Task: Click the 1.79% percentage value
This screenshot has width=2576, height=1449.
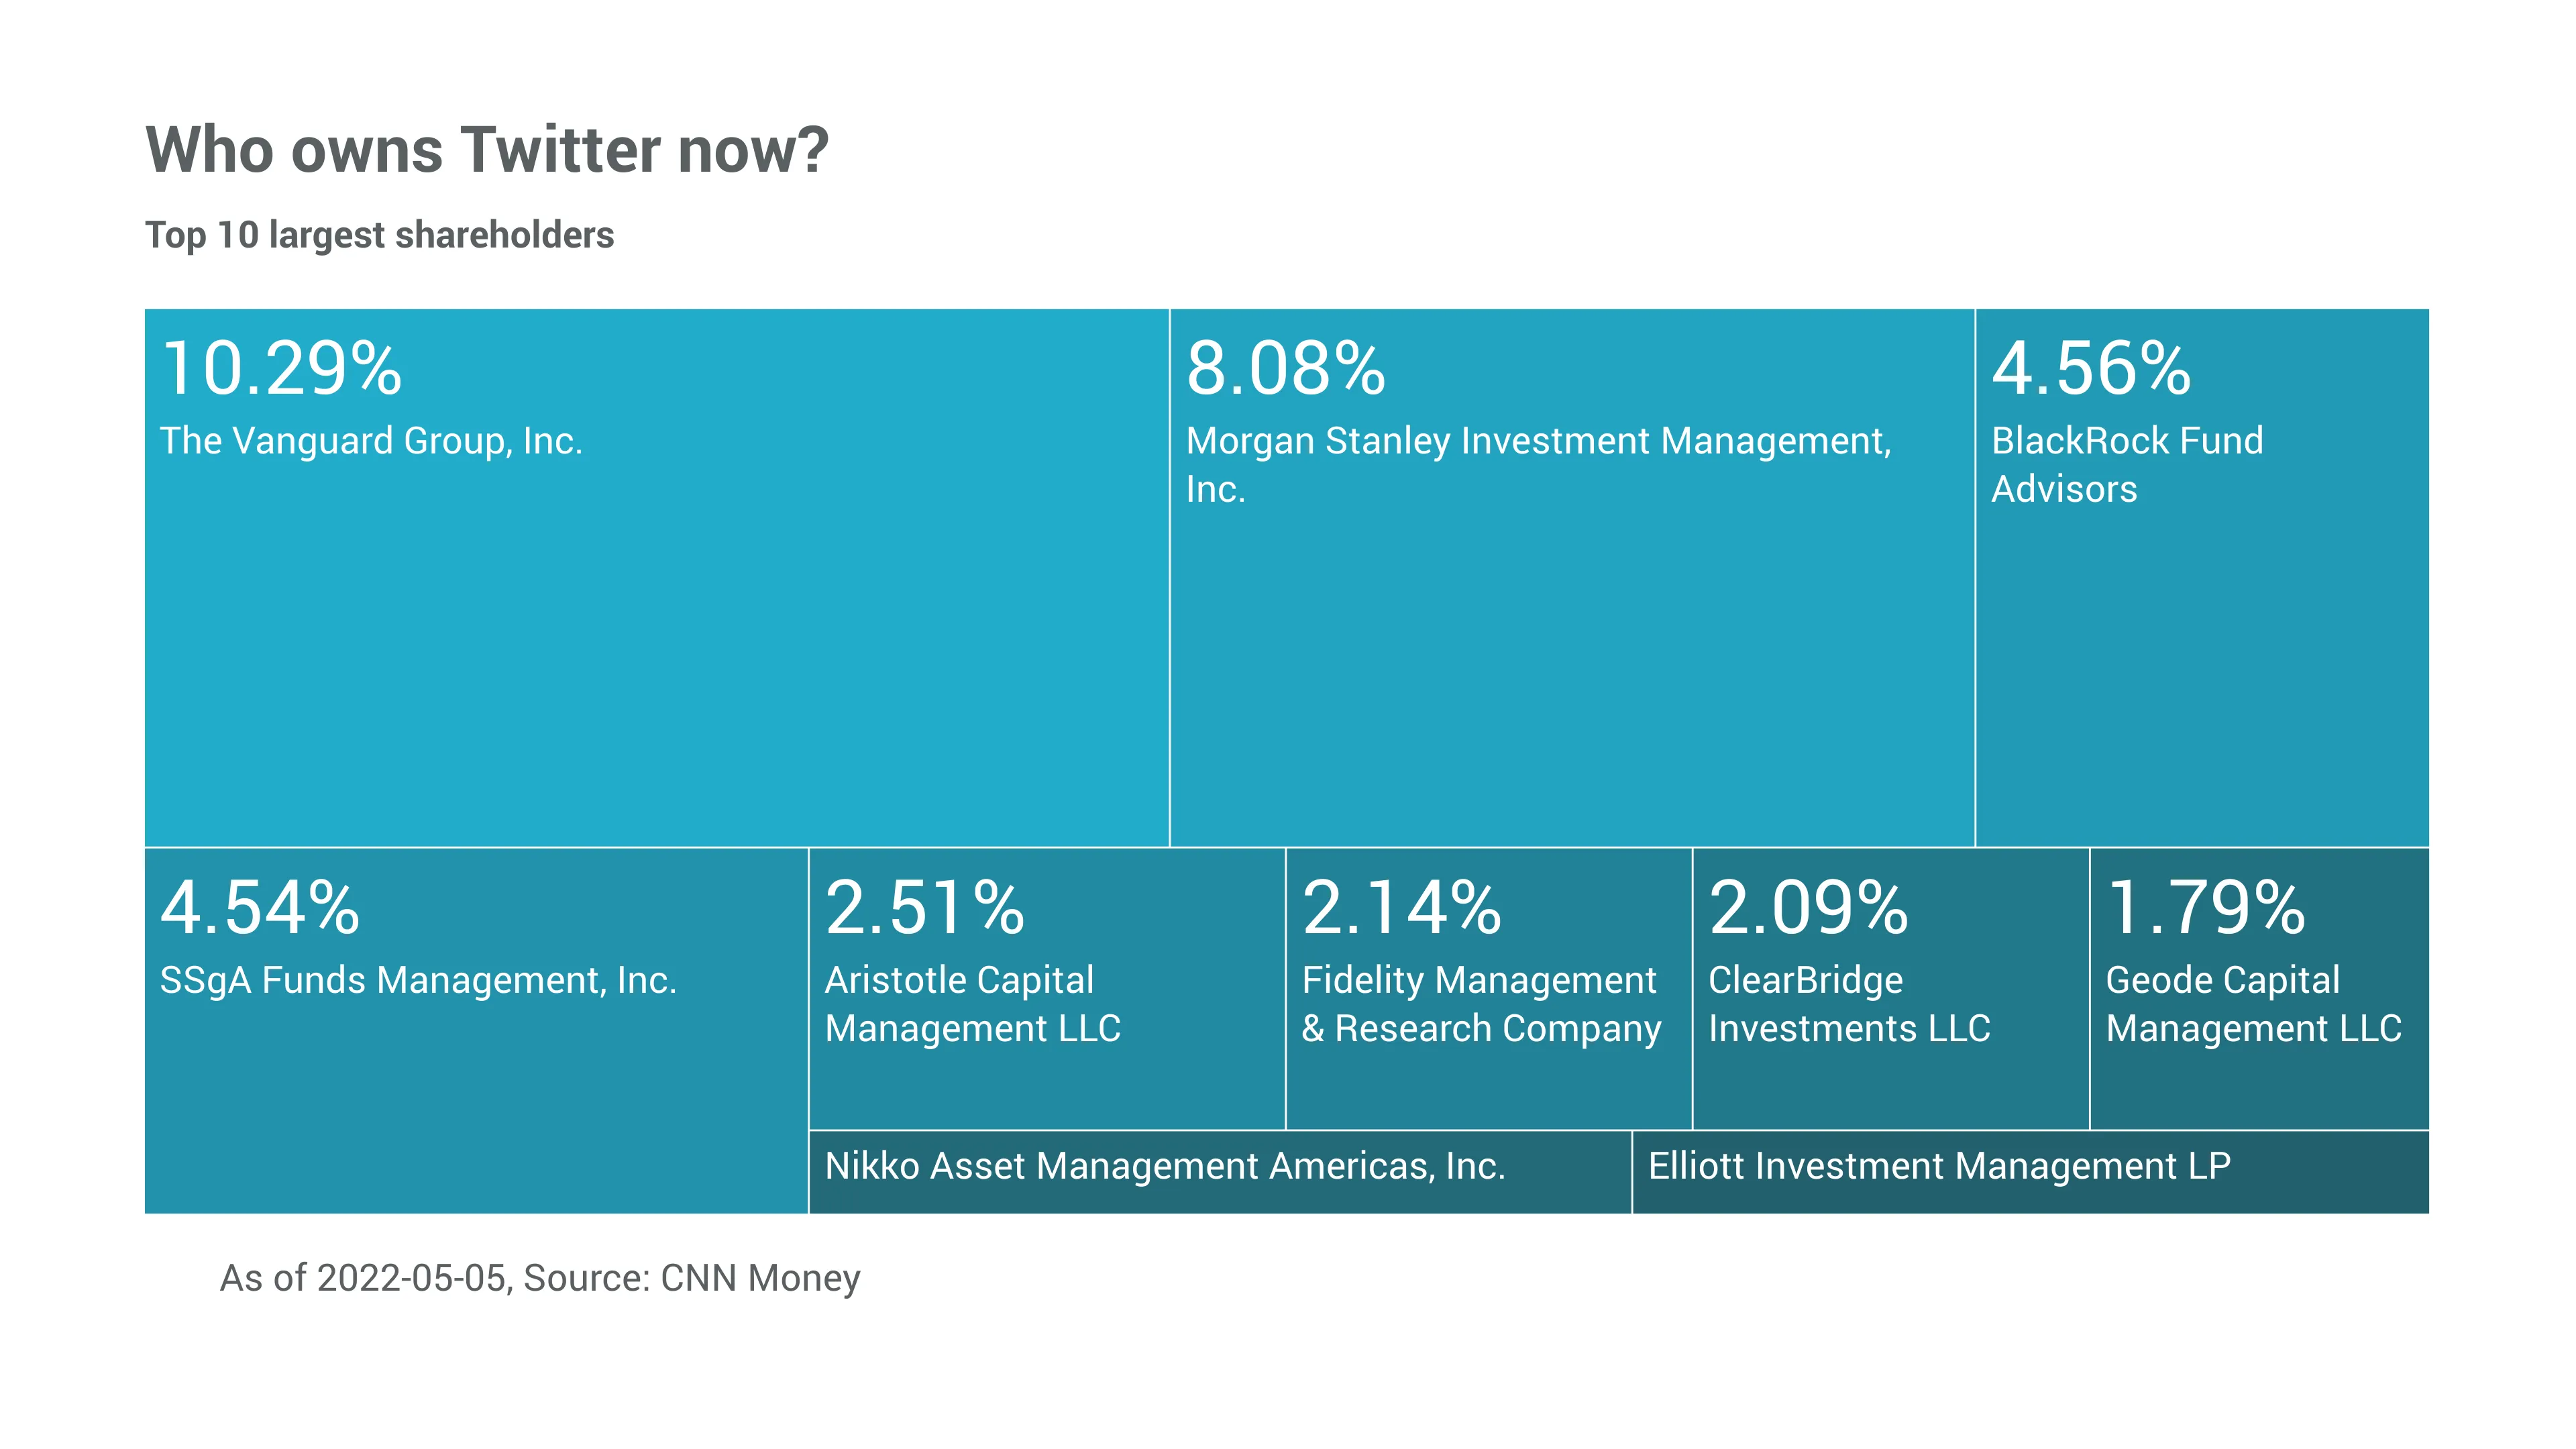Action: 2206,908
